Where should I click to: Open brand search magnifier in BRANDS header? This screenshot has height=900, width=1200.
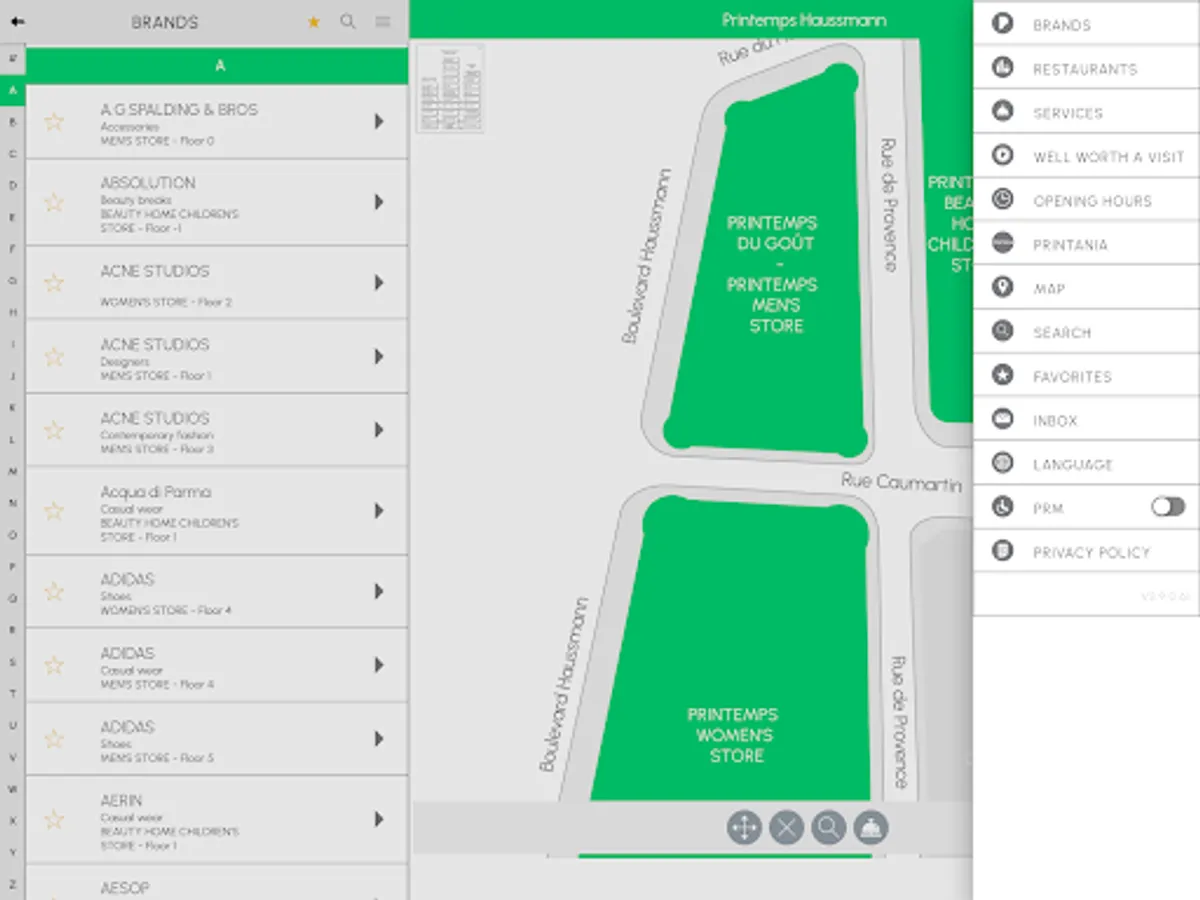click(348, 21)
